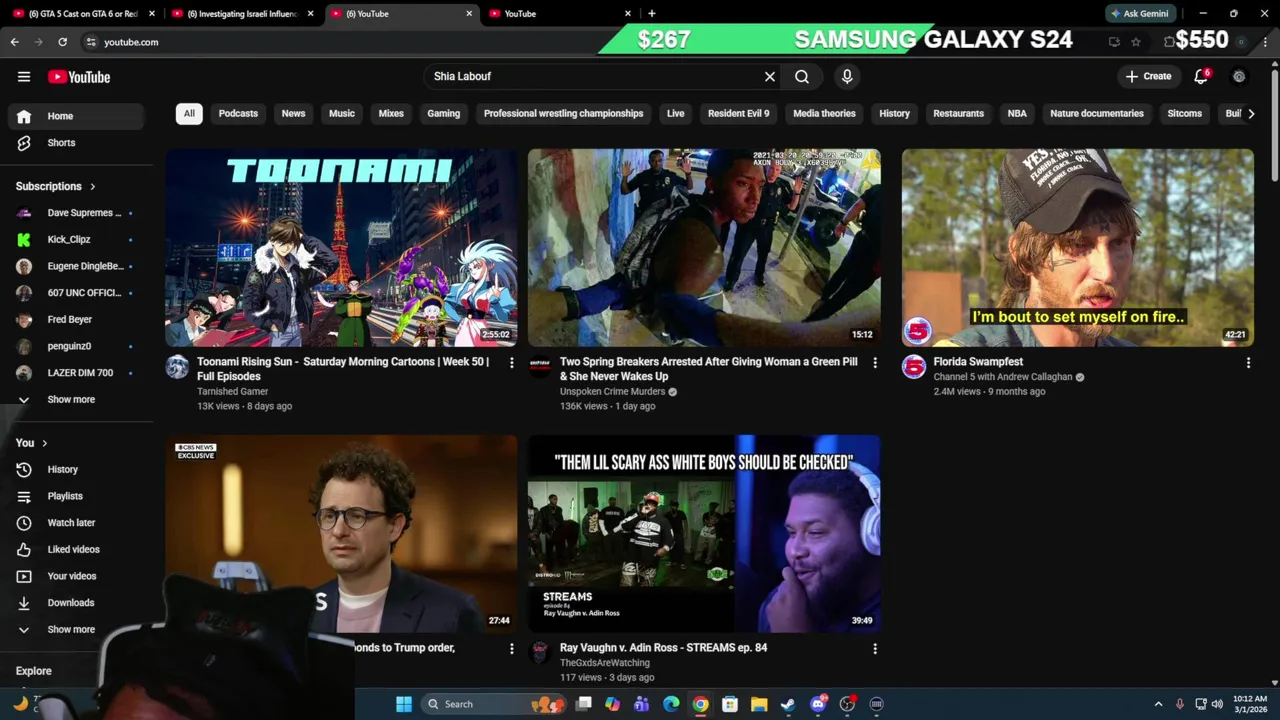Expand the You section chevron

[x=44, y=443]
